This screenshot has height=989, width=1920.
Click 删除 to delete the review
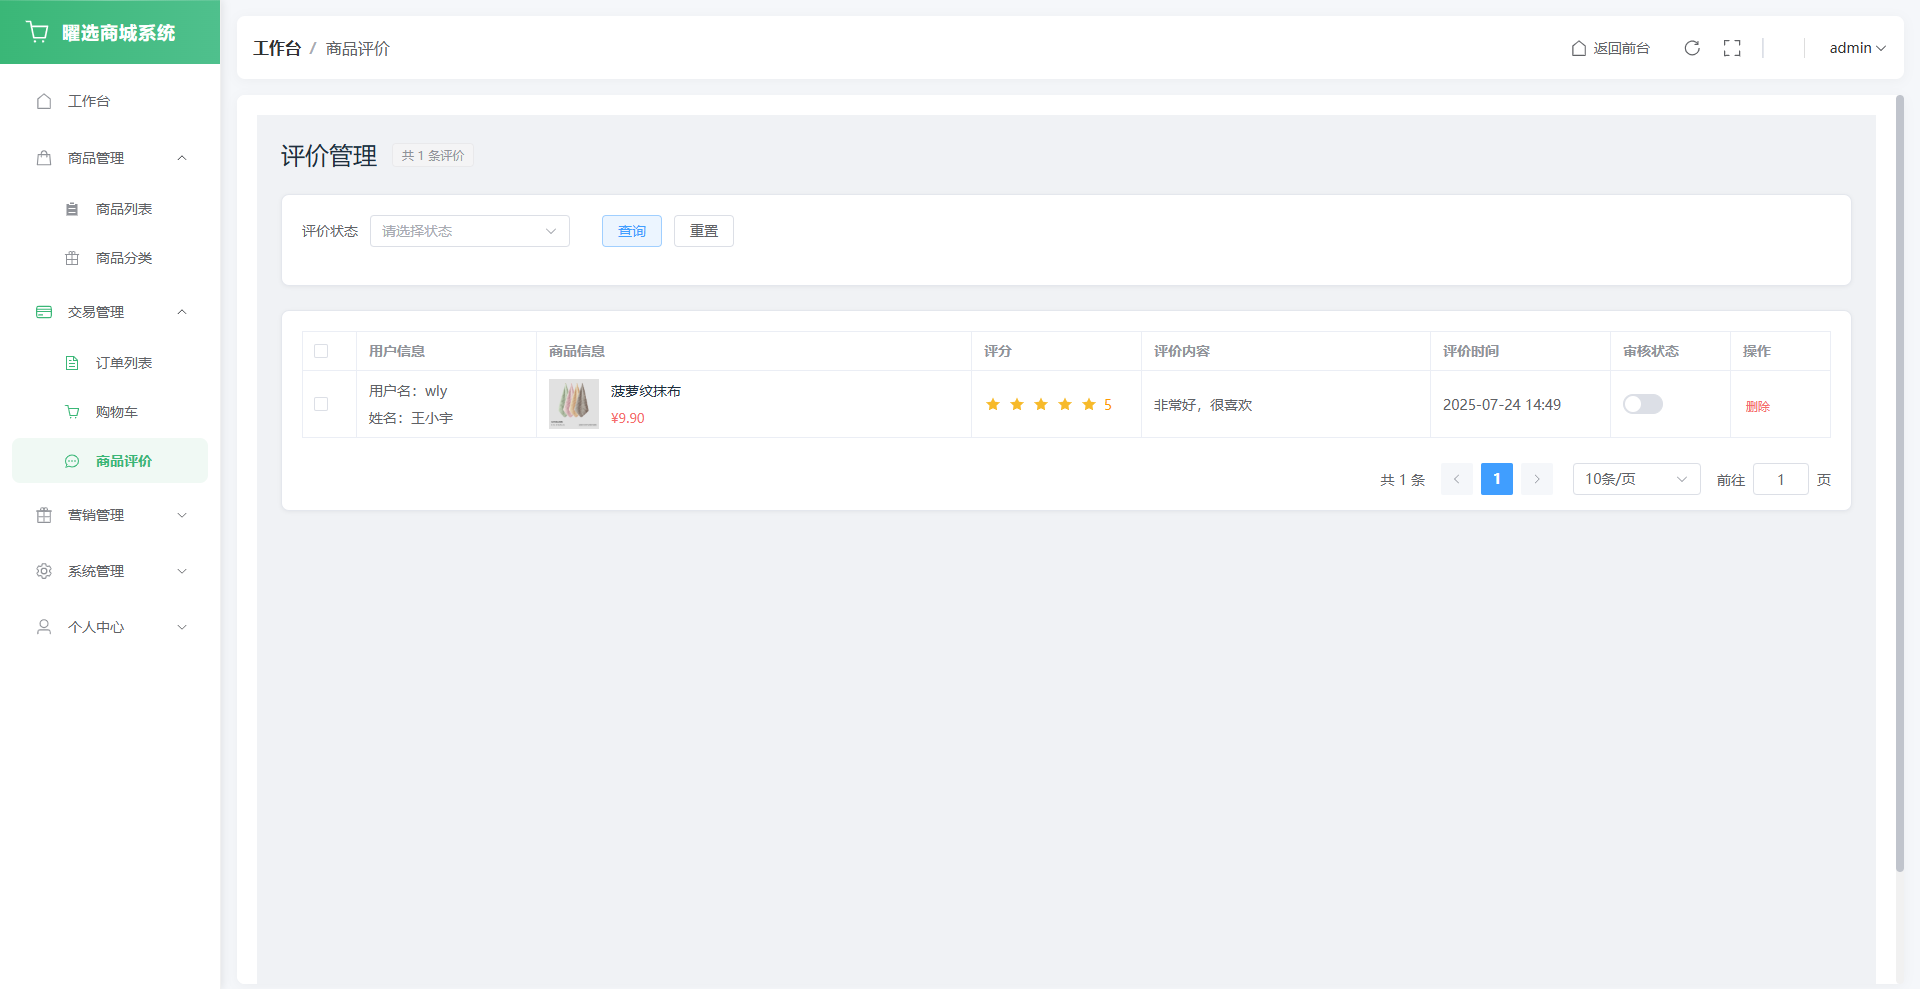point(1757,406)
